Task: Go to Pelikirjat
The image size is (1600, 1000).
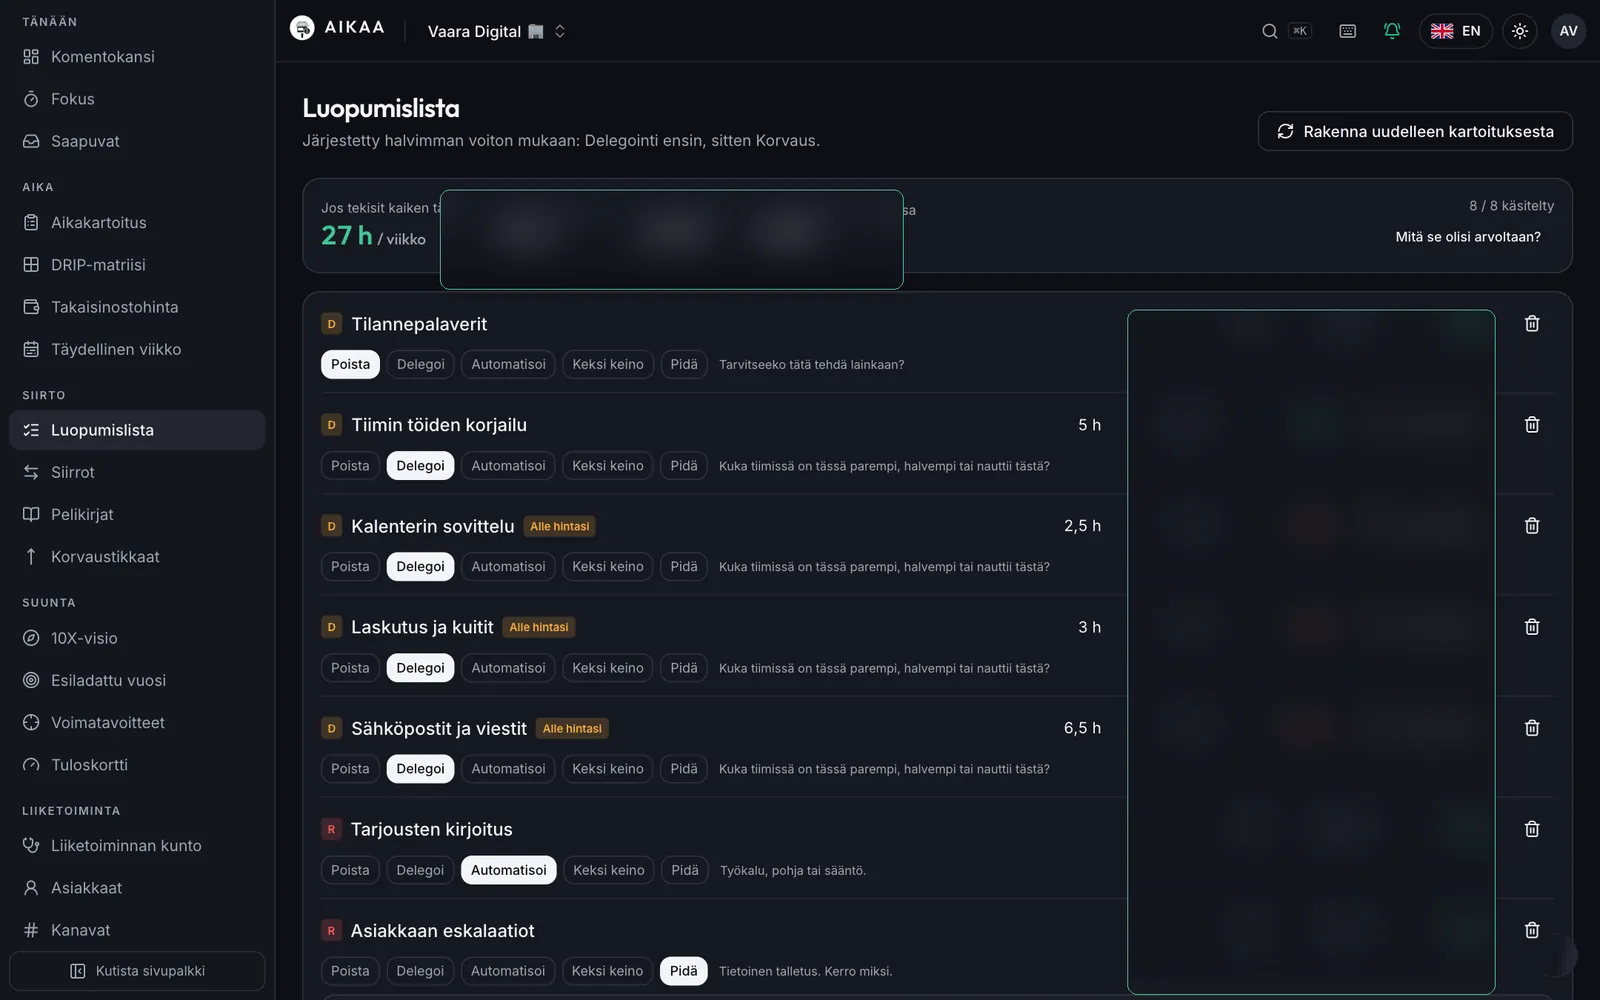Action: pyautogui.click(x=137, y=514)
